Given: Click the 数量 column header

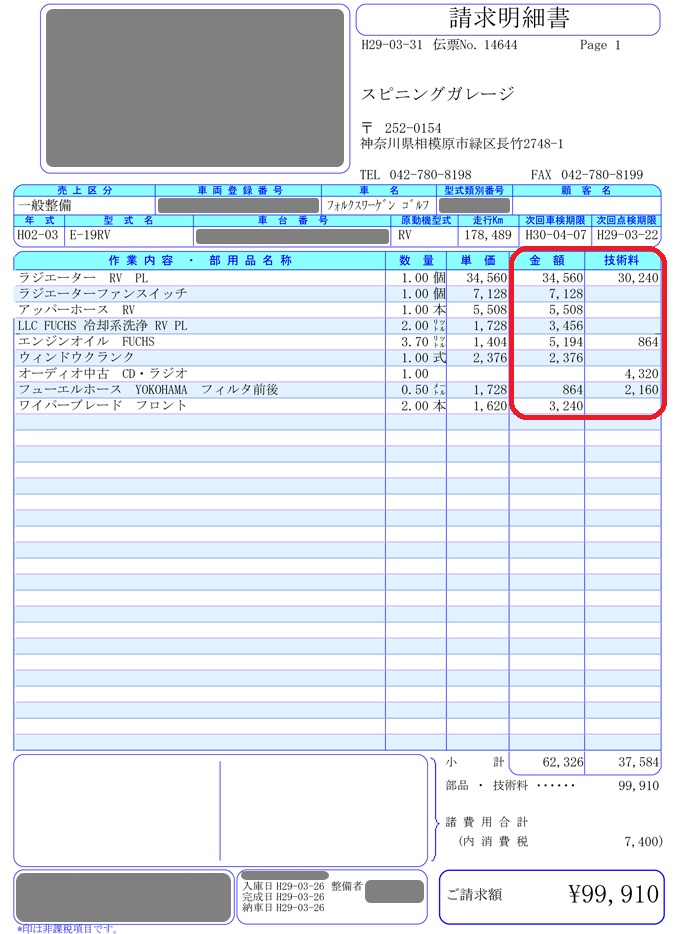Looking at the screenshot, I should [x=415, y=260].
